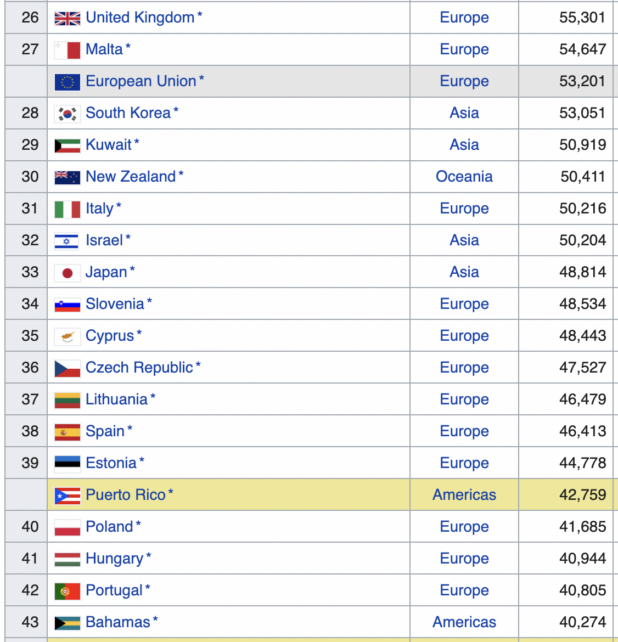Click the Malta flag icon
Screen dimensions: 618x642
[67, 50]
